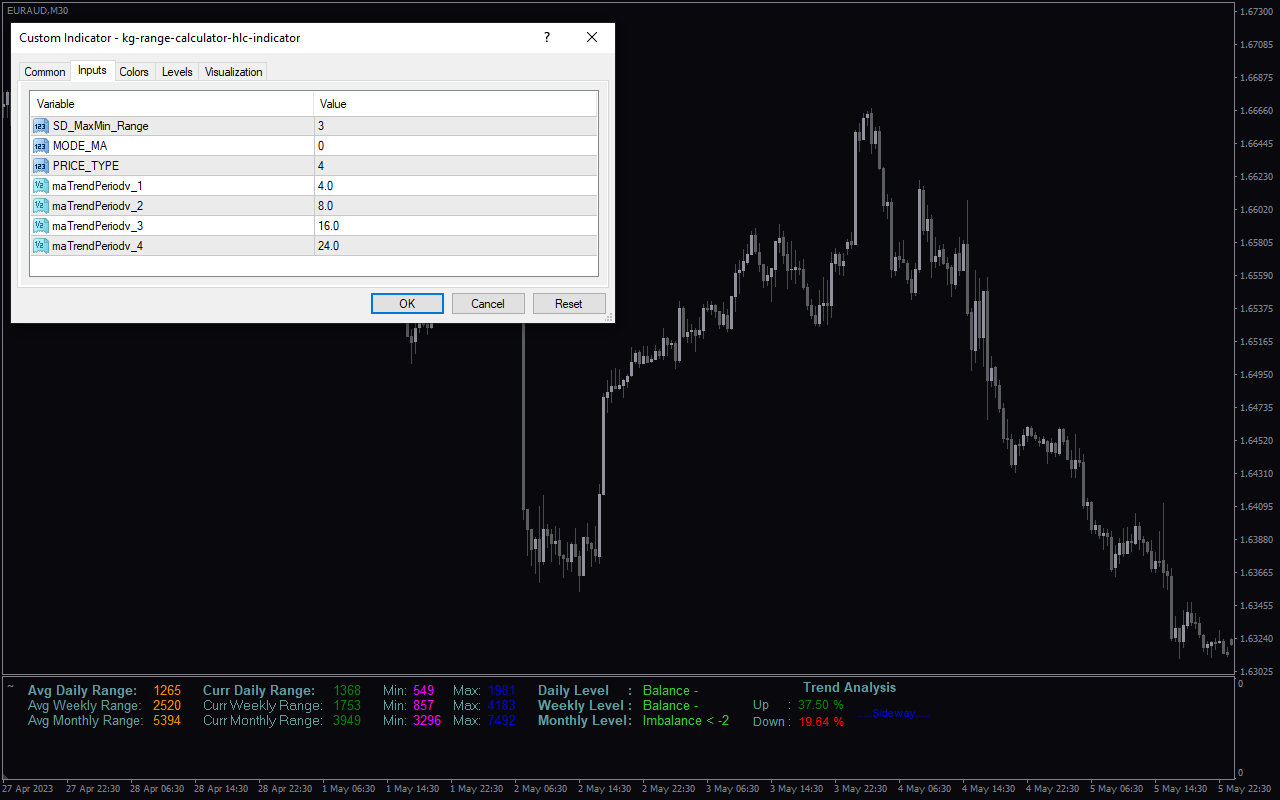Viewport: 1280px width, 800px height.
Task: Select the SD_MaxMin_Range variable icon
Action: click(x=41, y=126)
